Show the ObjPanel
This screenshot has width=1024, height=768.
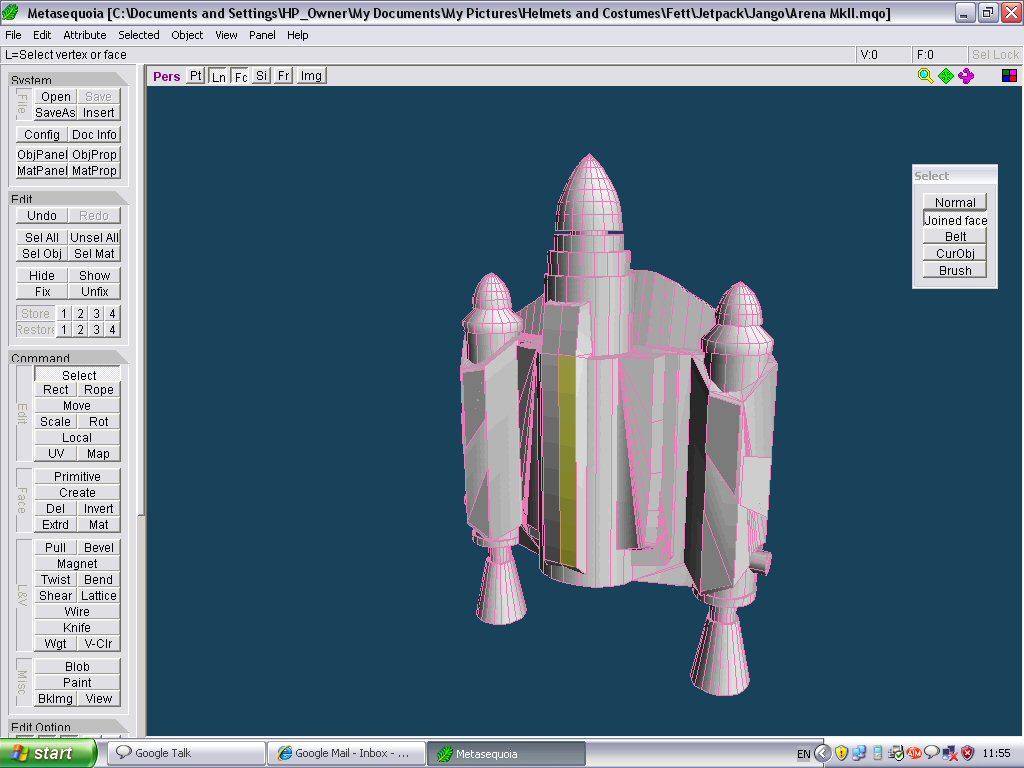coord(42,155)
